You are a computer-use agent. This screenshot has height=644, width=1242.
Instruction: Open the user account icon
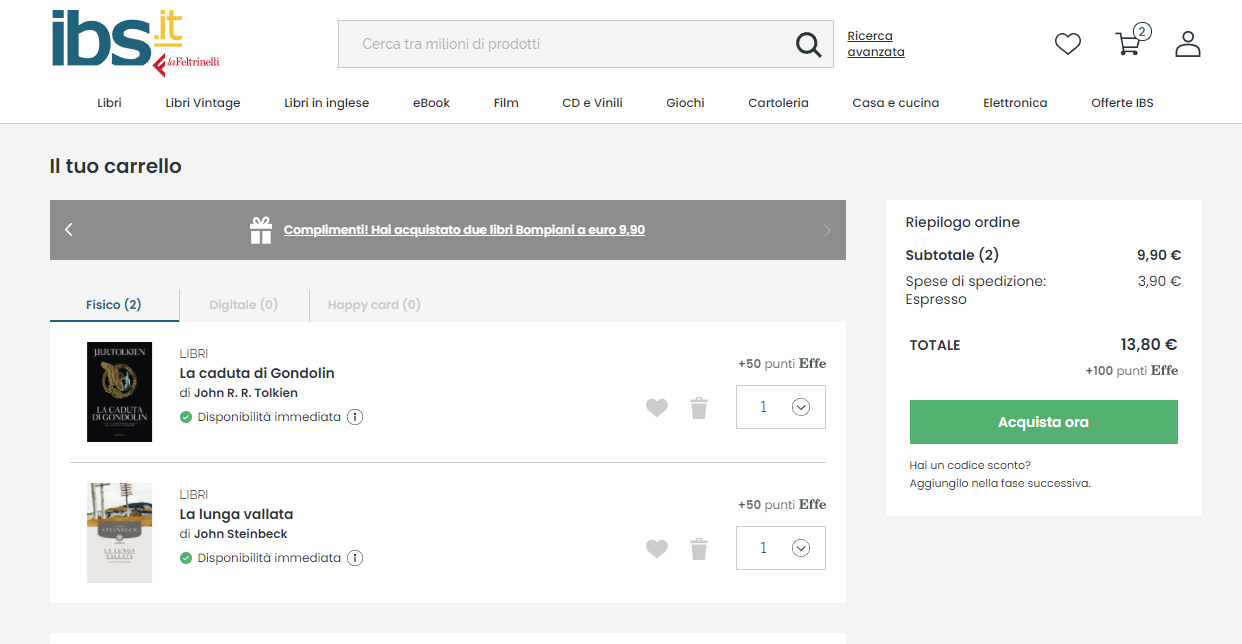click(1187, 44)
